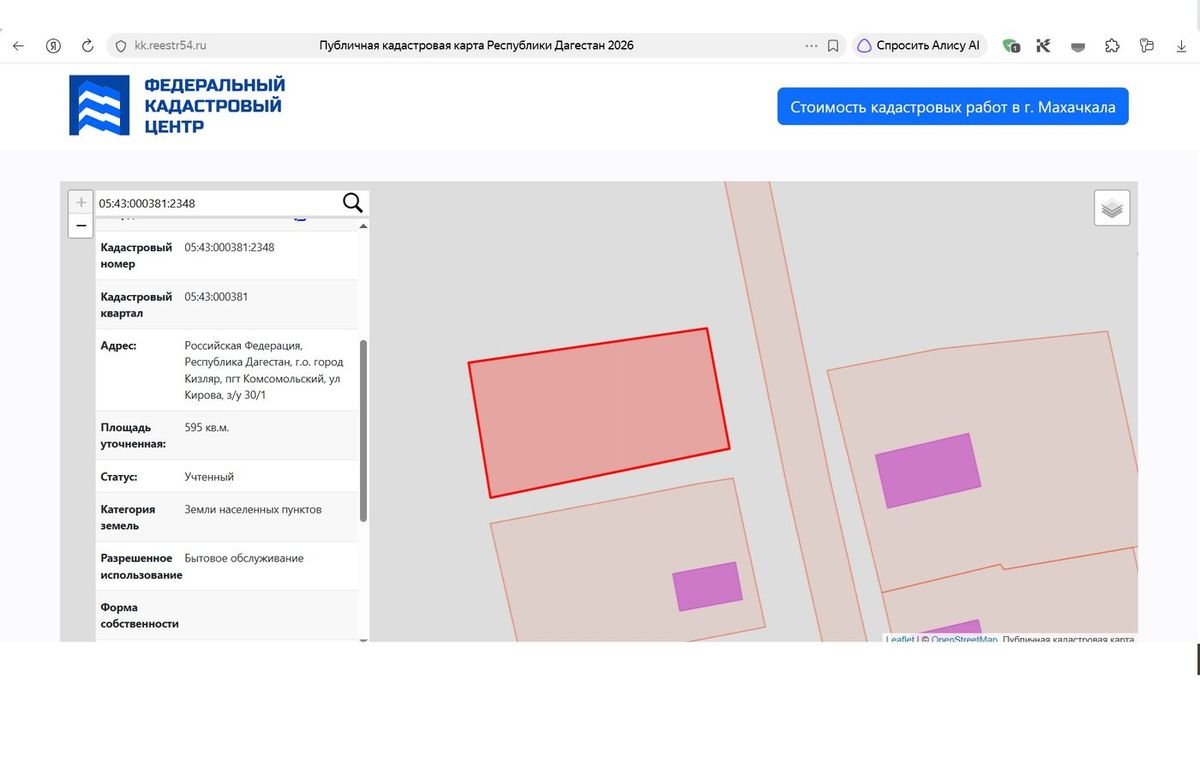1200x775 pixels.
Task: Click the value Бытовое обслуживание
Action: pyautogui.click(x=244, y=558)
